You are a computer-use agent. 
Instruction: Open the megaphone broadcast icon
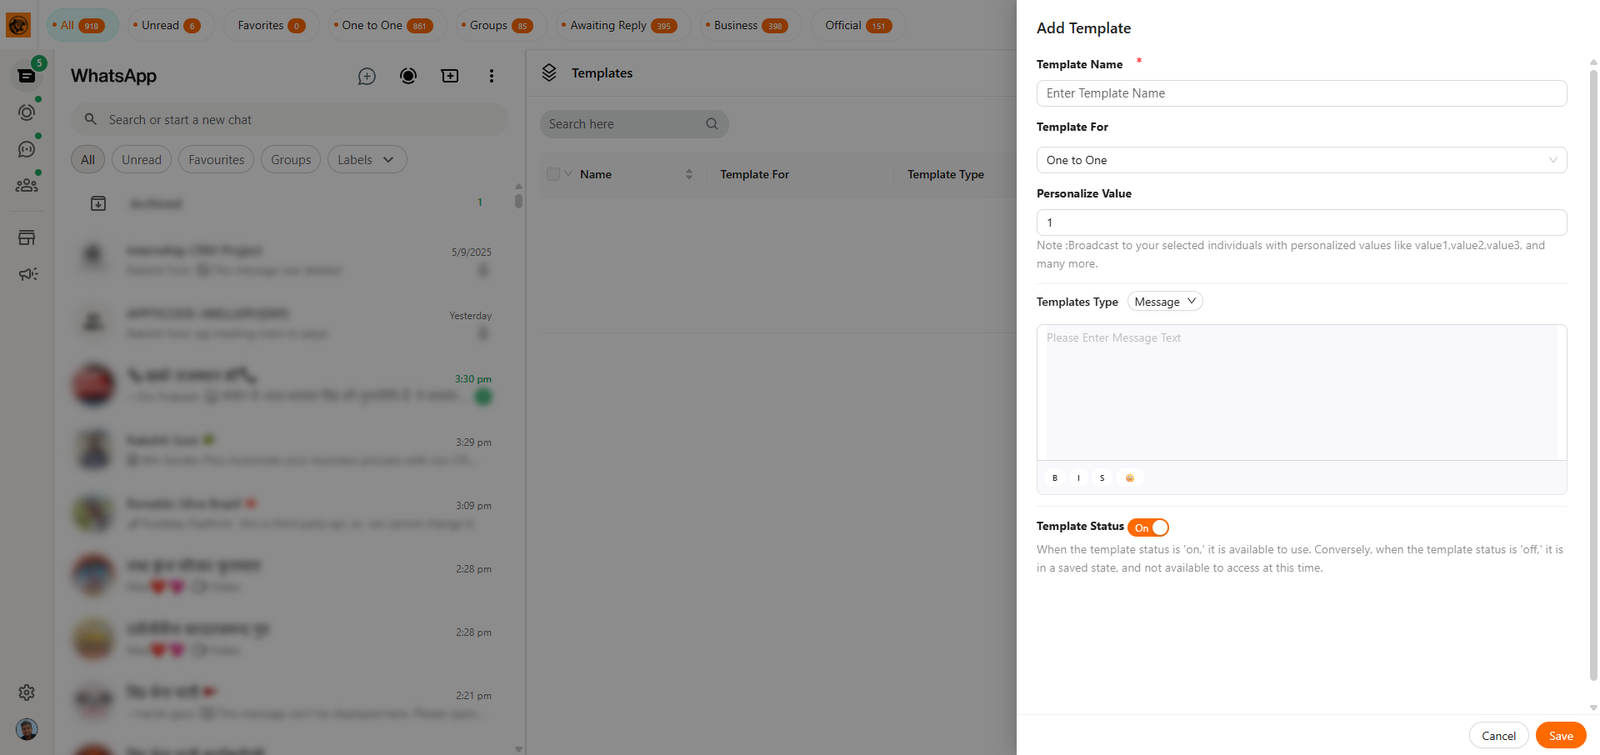point(27,274)
